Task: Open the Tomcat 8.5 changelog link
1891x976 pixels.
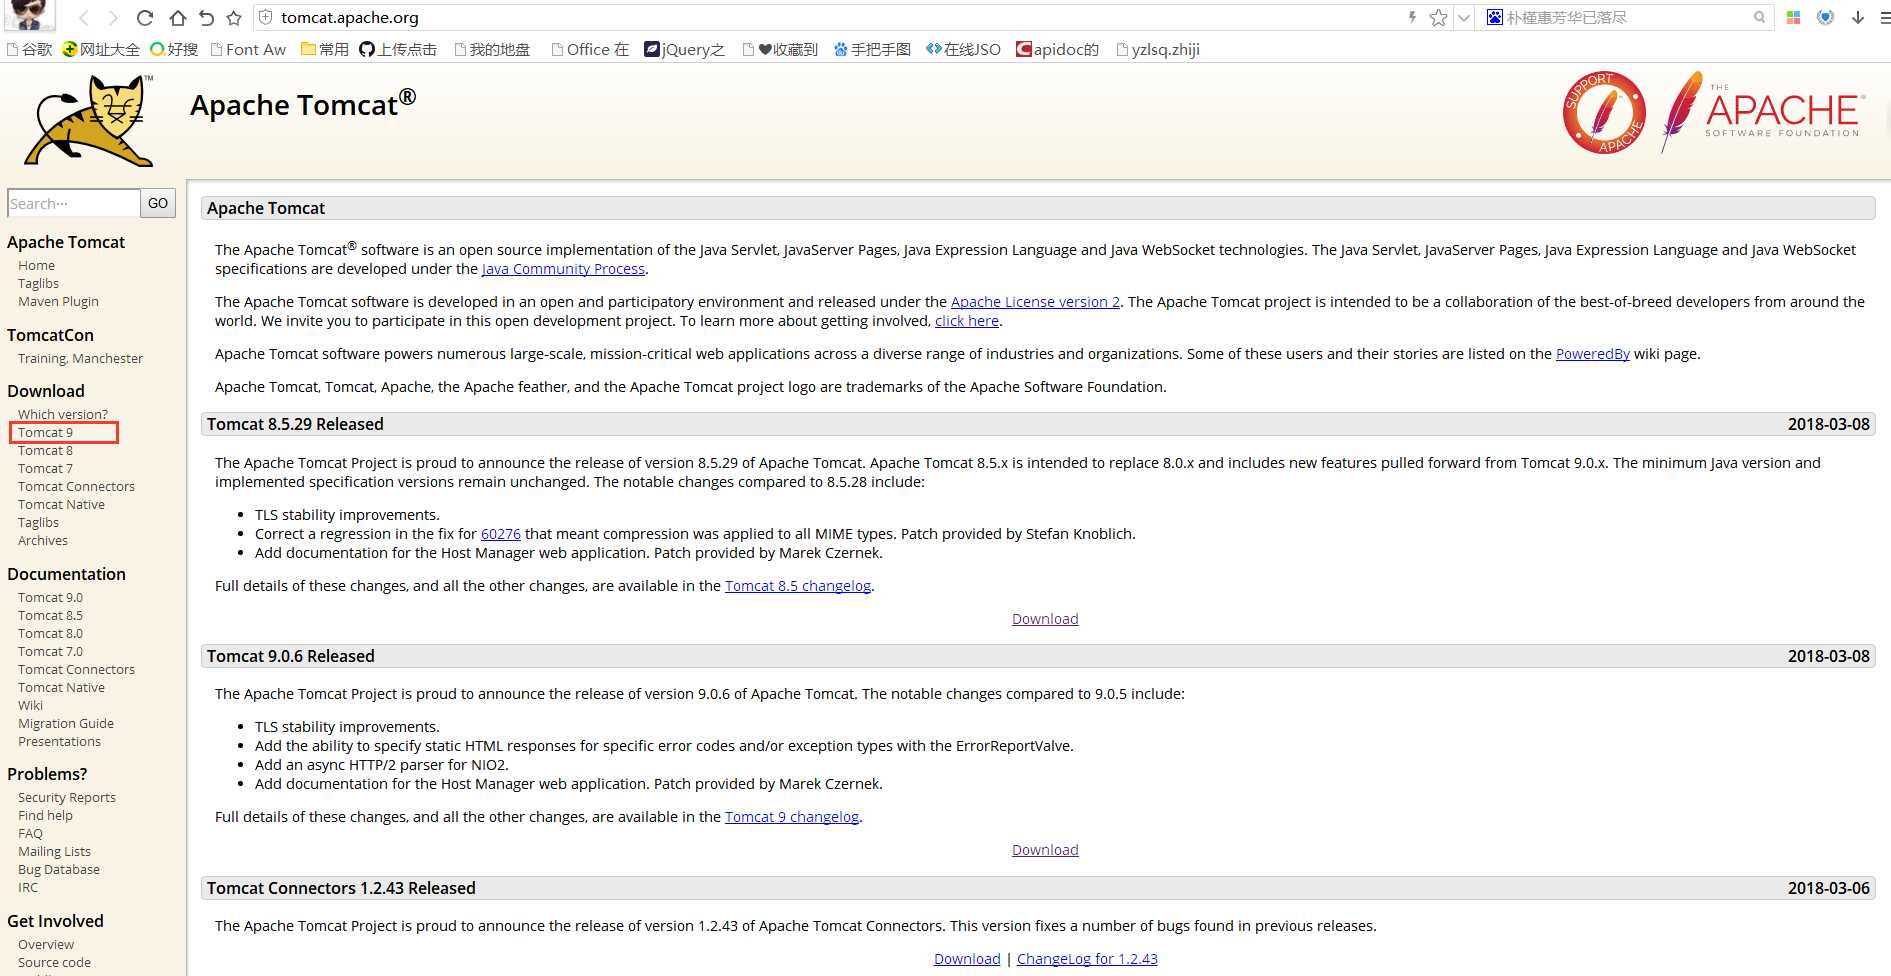Action: [x=798, y=586]
